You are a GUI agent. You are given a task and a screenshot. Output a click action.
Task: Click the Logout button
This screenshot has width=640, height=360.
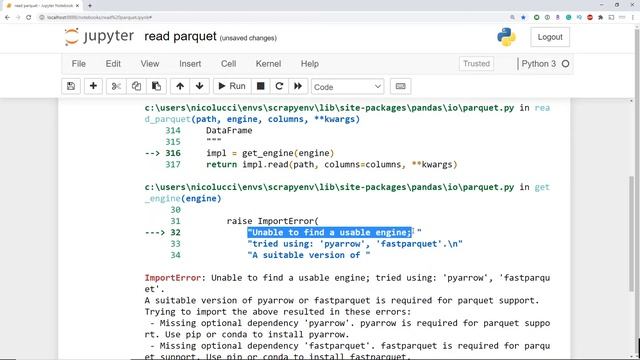(x=550, y=37)
